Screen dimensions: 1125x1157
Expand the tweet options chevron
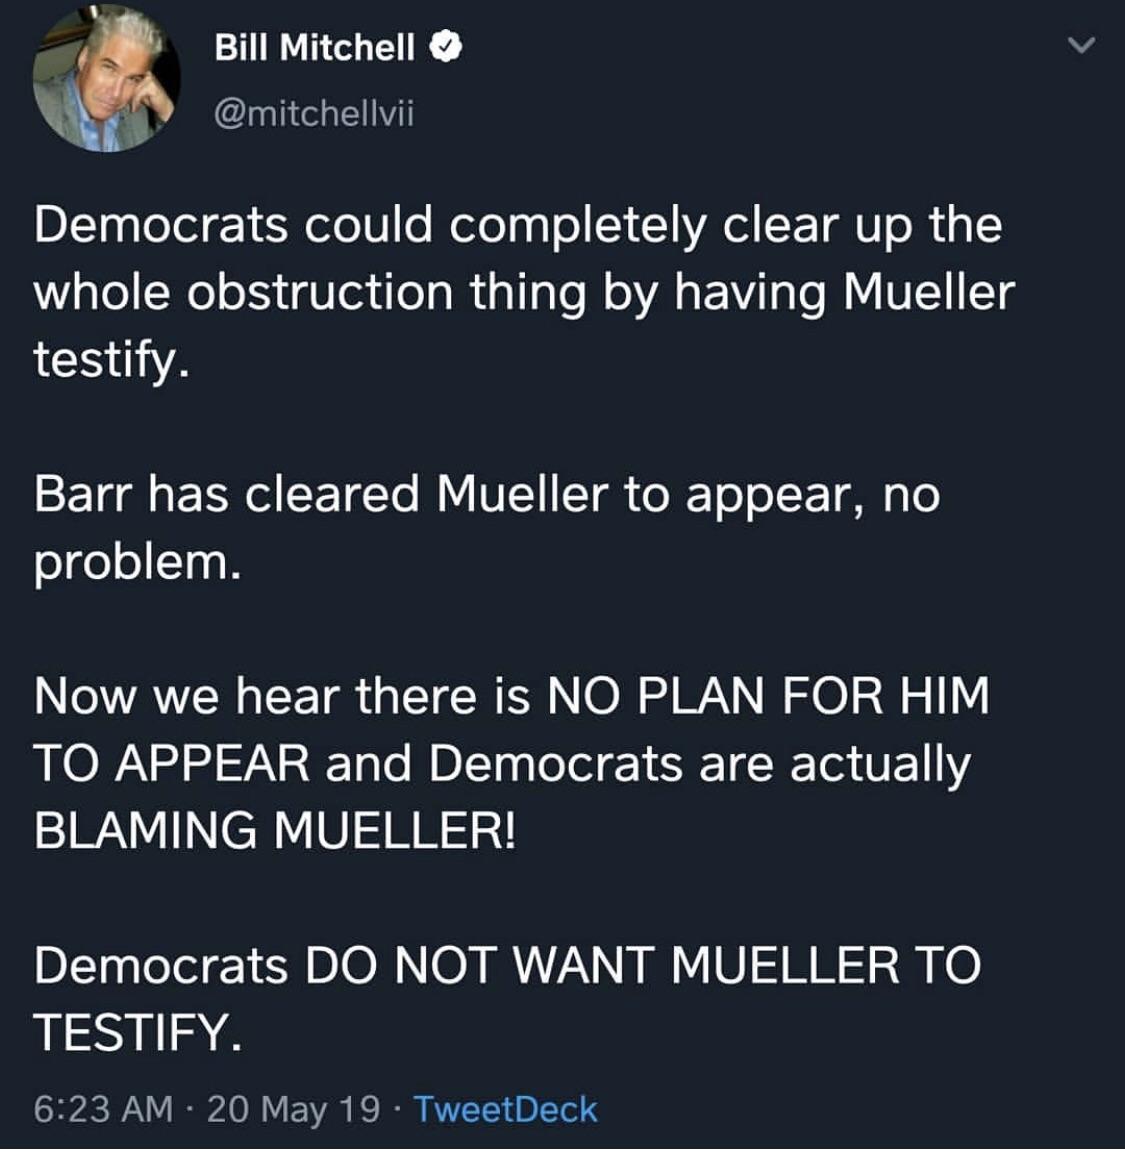click(x=1081, y=46)
